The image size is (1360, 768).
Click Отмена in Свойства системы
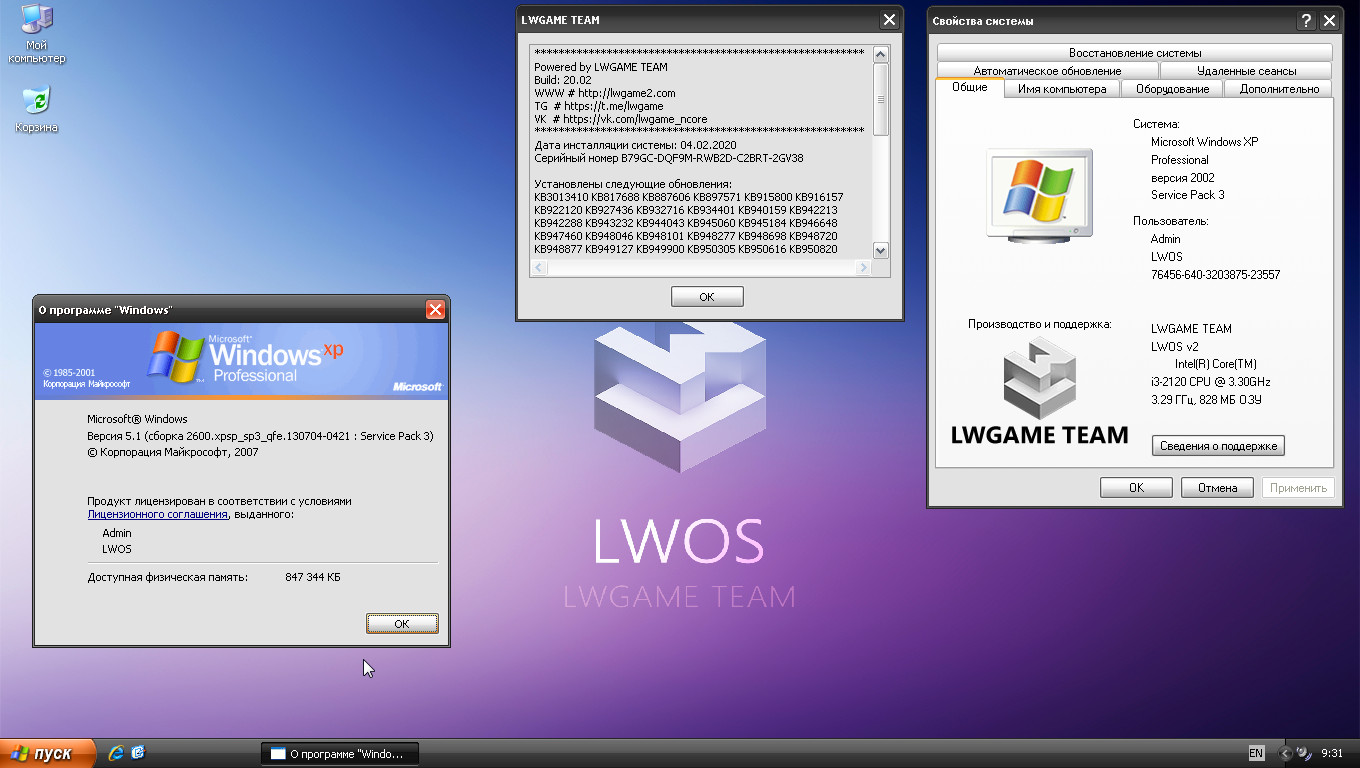pos(1217,488)
